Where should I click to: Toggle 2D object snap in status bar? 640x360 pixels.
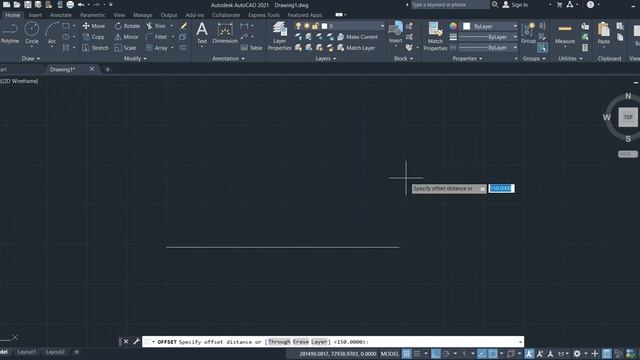(x=493, y=353)
